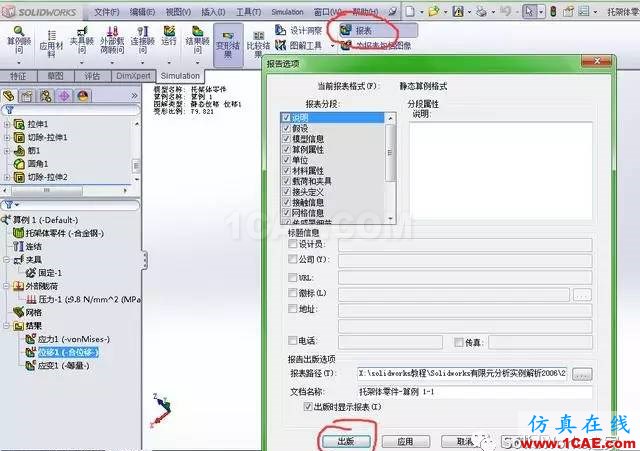The height and width of the screenshot is (451, 640).
Task: Click the Rebuild traffic light icon
Action: click(553, 11)
